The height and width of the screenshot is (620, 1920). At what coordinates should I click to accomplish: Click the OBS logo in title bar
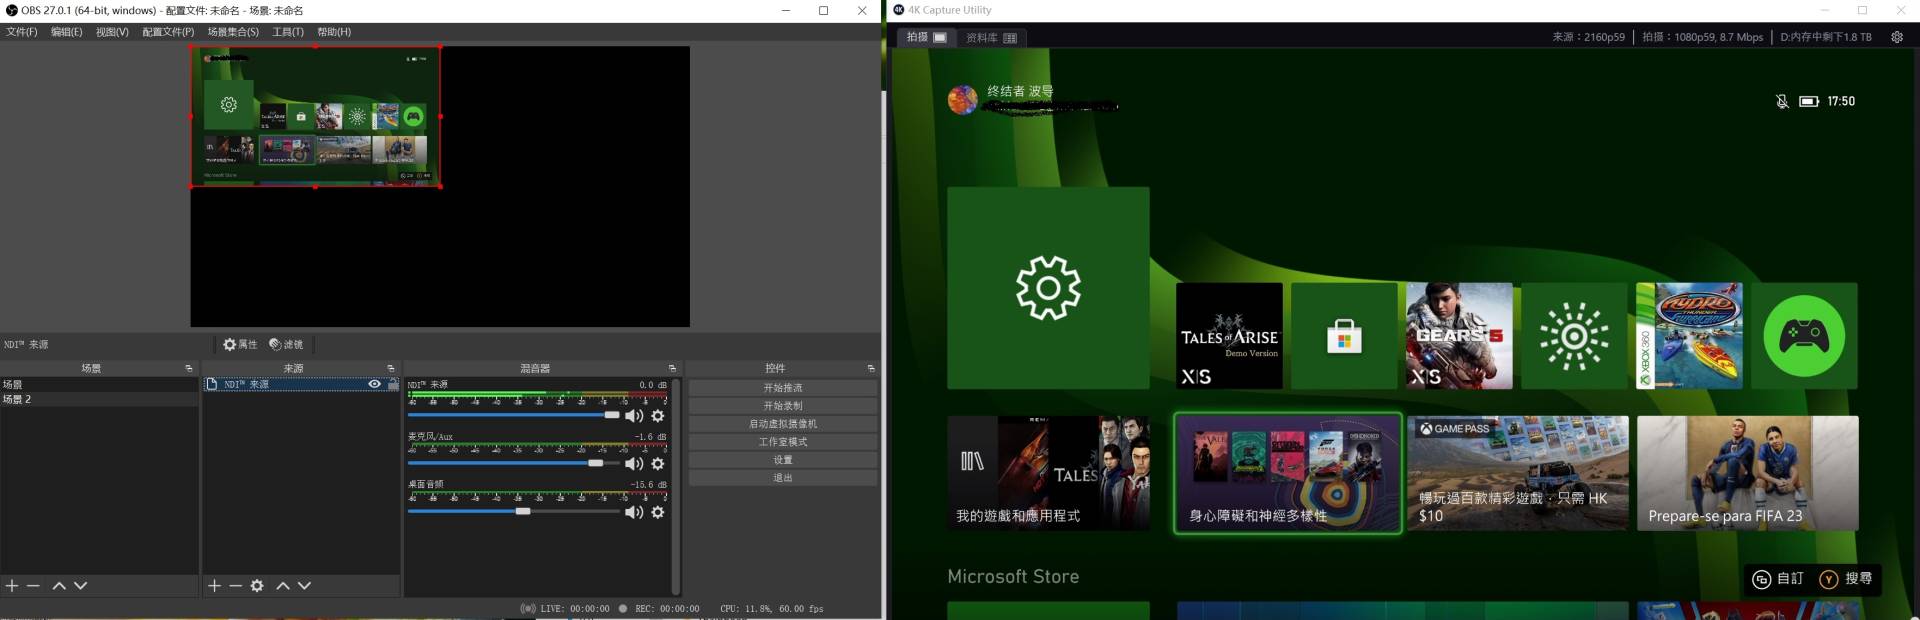point(12,10)
